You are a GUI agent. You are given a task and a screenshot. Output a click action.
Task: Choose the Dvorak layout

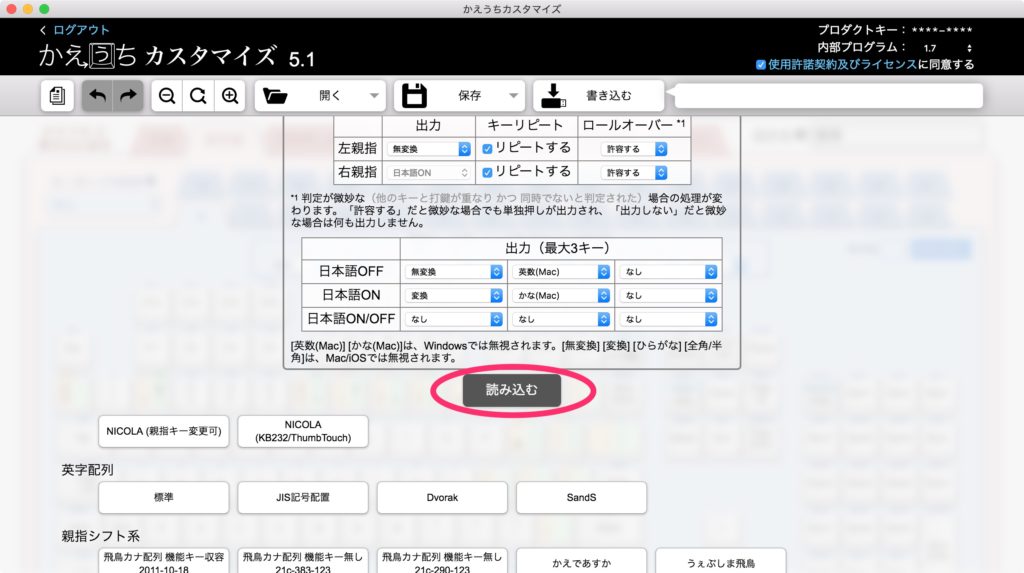click(442, 497)
